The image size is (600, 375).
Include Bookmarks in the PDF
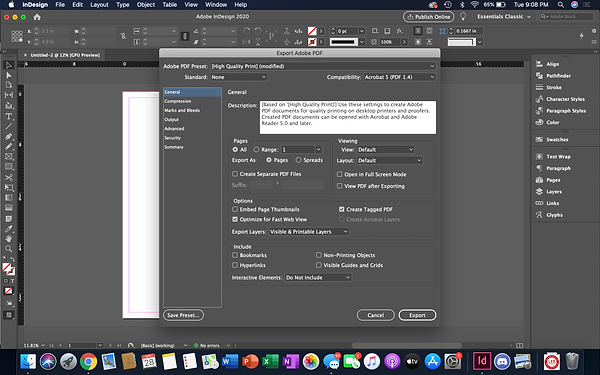[235, 255]
